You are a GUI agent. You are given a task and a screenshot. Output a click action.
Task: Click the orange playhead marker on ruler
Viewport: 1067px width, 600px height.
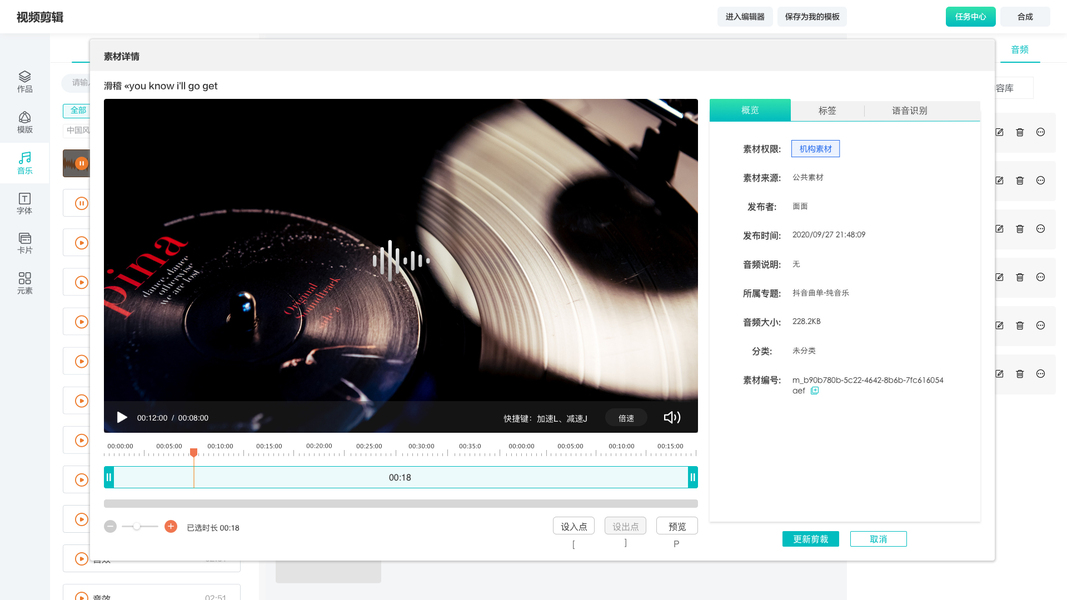point(194,452)
